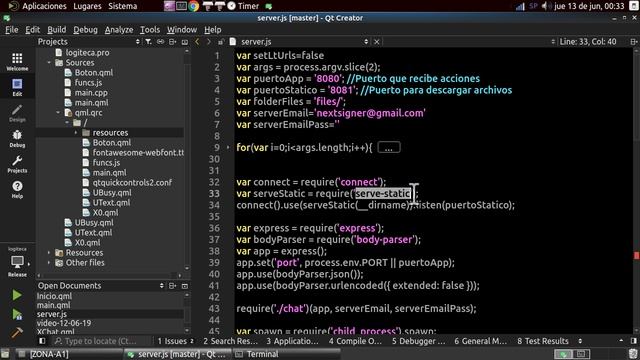This screenshot has width=640, height=360.
Task: Open the Welcome mode
Action: click(17, 62)
